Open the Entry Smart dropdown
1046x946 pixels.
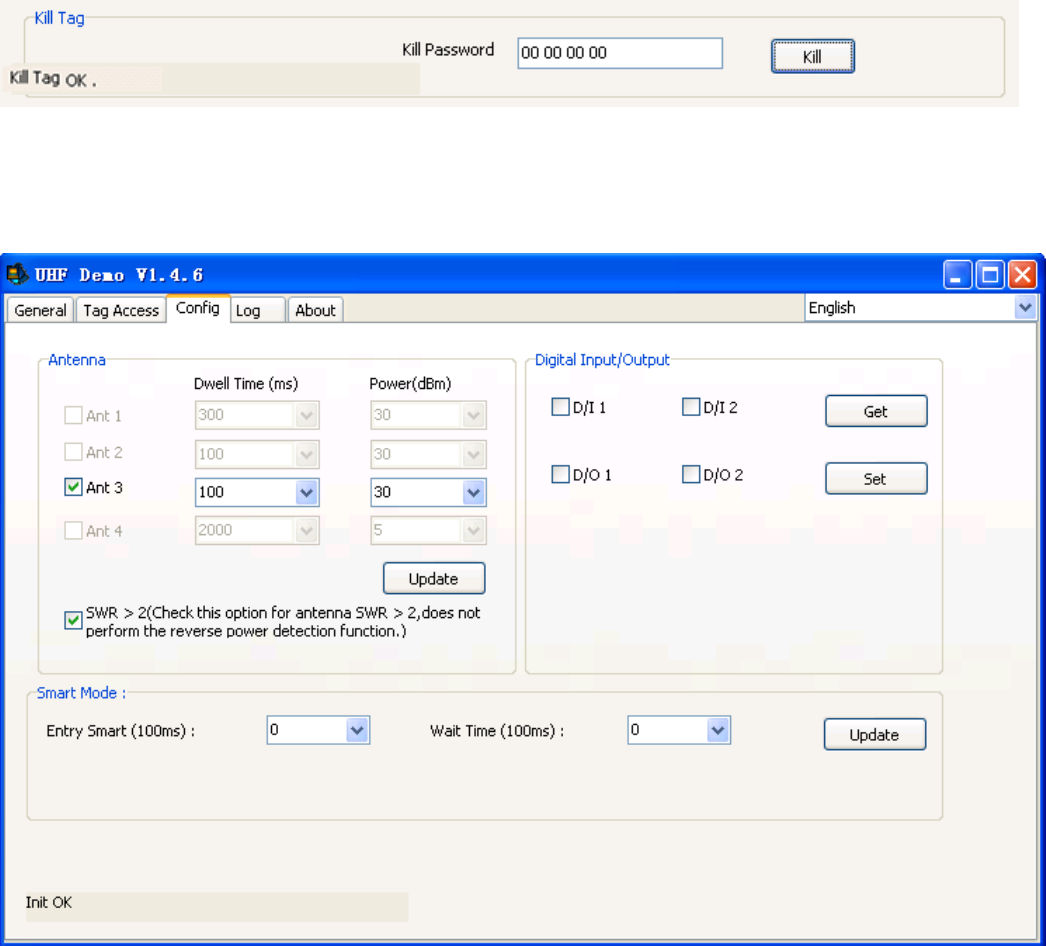(357, 730)
